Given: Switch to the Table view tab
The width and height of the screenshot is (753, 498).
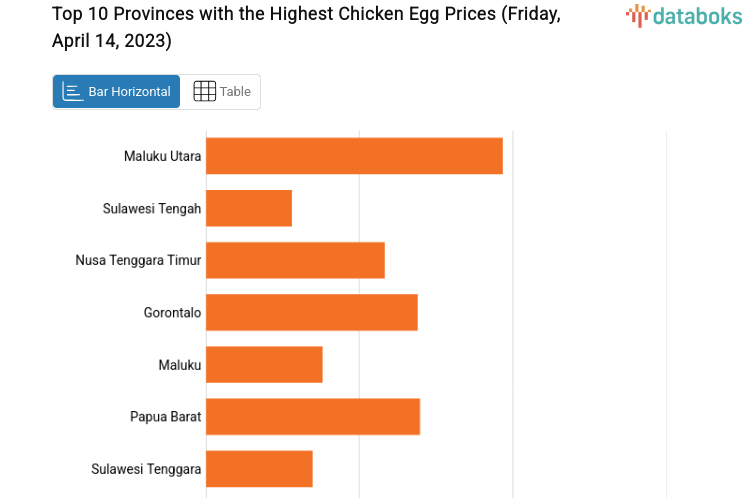Looking at the screenshot, I should (221, 92).
